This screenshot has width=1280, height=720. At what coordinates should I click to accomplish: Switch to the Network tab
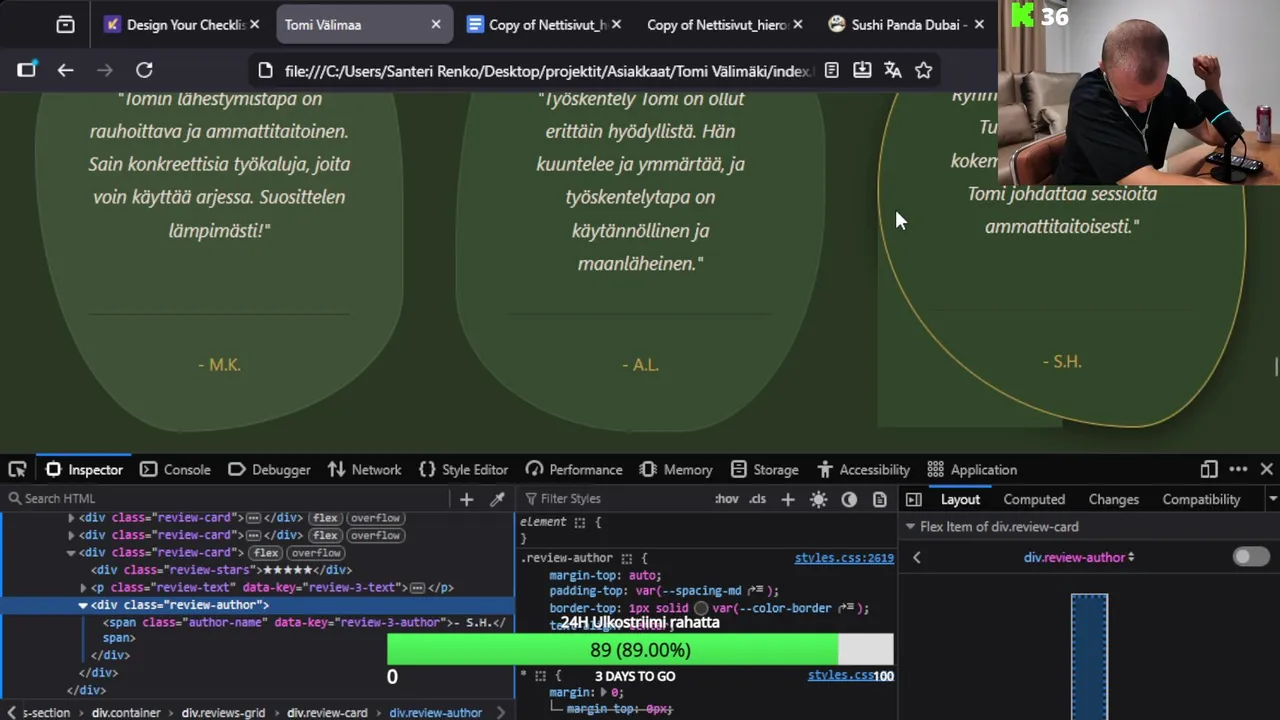point(364,469)
